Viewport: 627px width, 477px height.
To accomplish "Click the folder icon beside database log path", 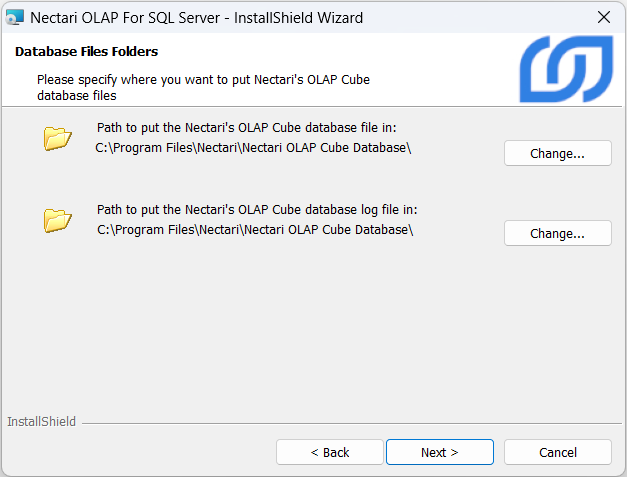I will (58, 219).
